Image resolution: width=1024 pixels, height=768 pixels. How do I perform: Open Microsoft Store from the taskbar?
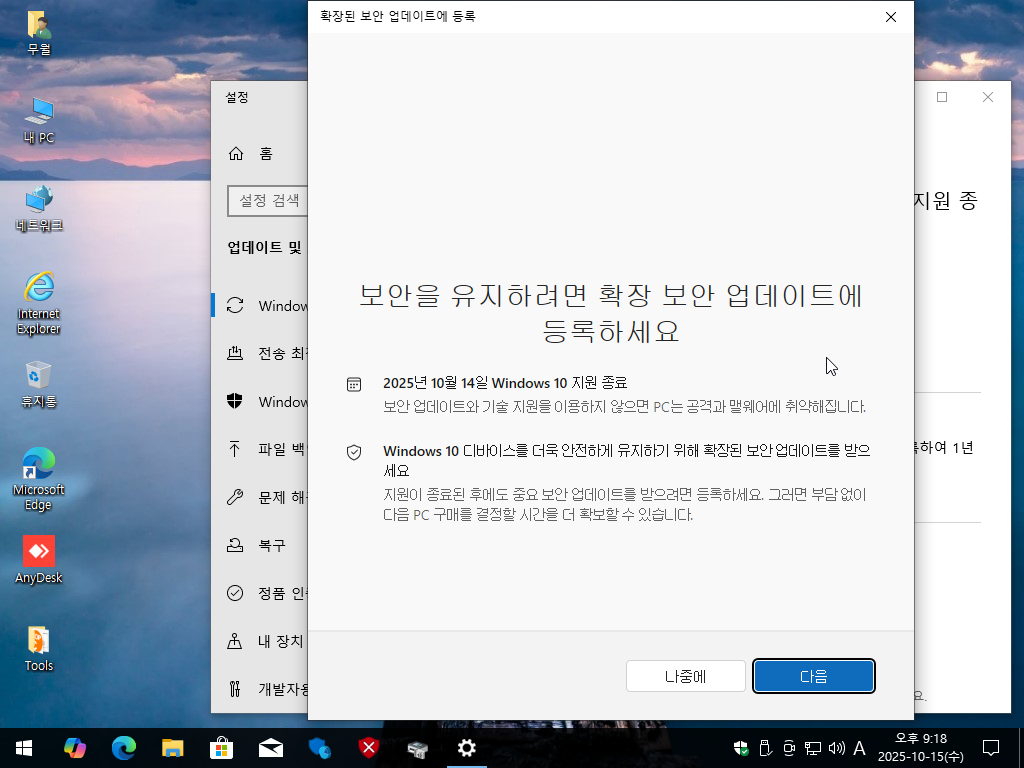pos(221,748)
